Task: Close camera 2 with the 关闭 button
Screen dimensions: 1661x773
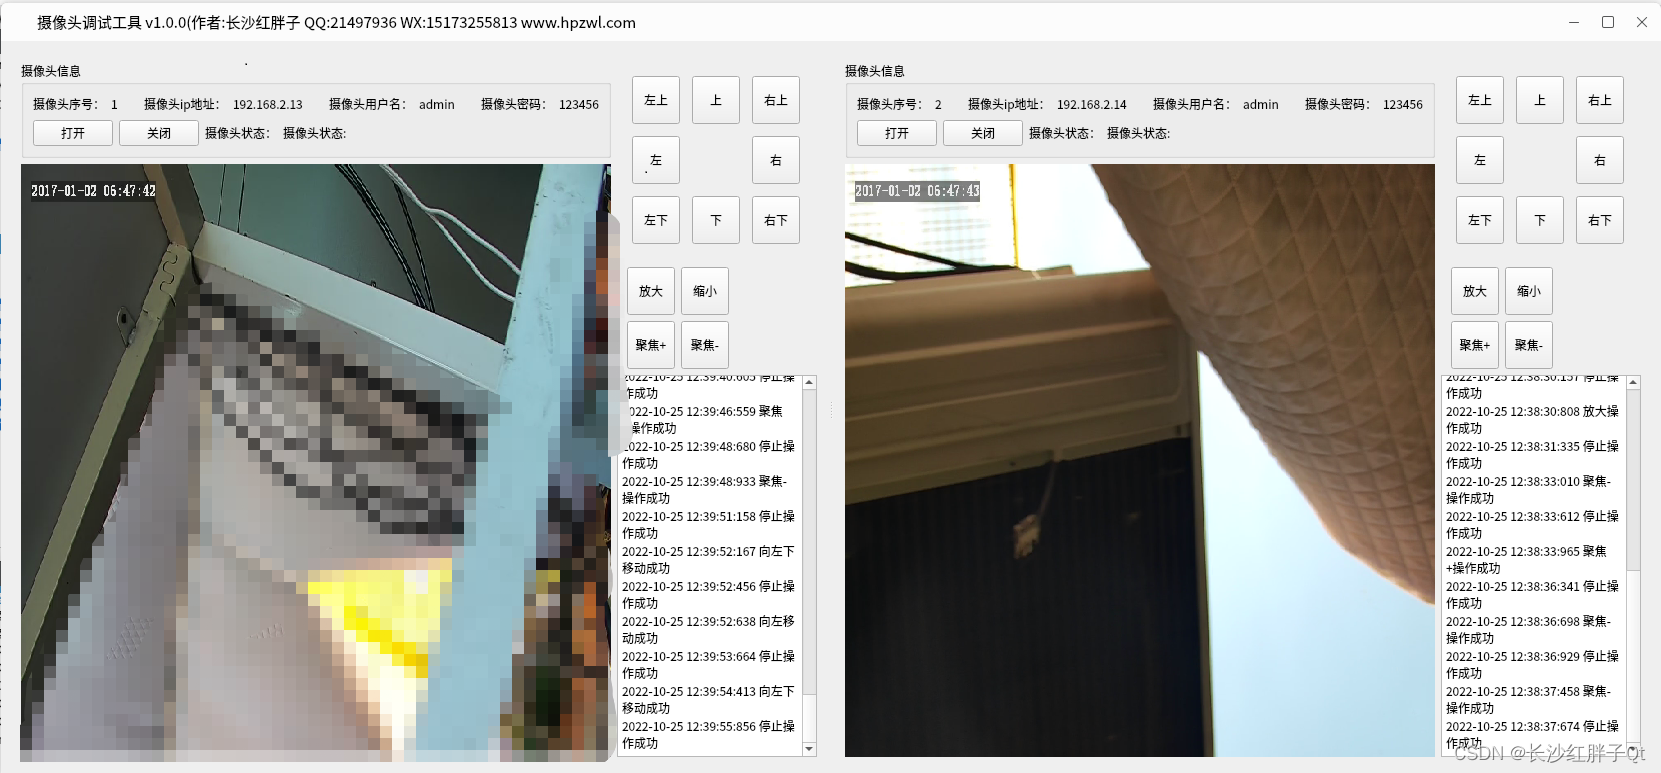Action: point(983,133)
